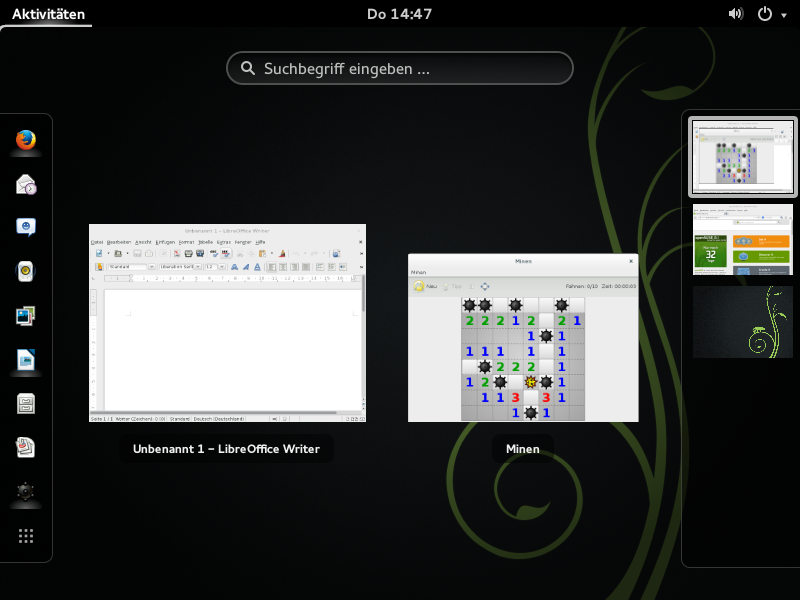Start the Empathy chat application
The height and width of the screenshot is (600, 800).
click(x=26, y=228)
